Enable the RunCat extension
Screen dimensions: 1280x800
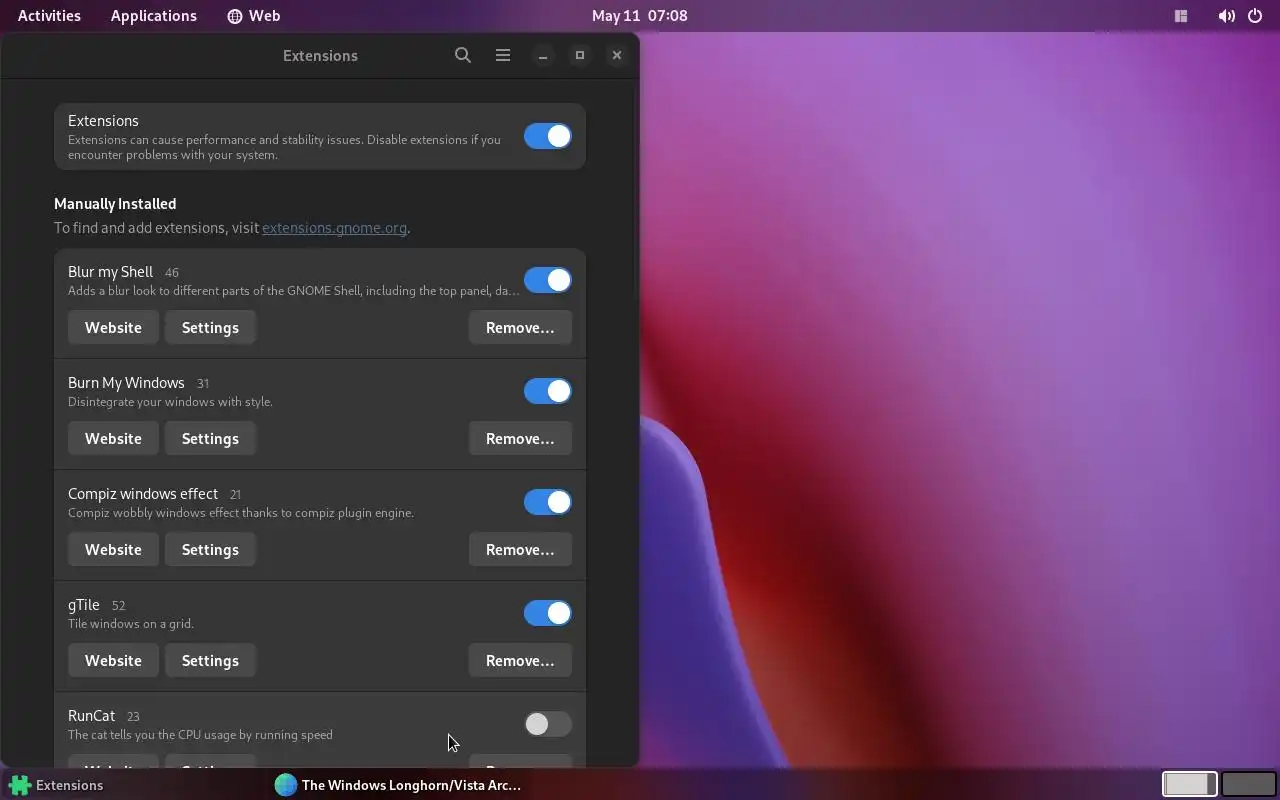[x=548, y=724]
